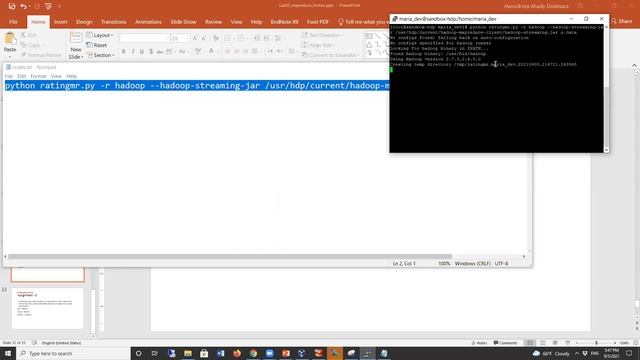Open Notepad's Format menu
640x360 pixels.
pyautogui.click(x=38, y=76)
